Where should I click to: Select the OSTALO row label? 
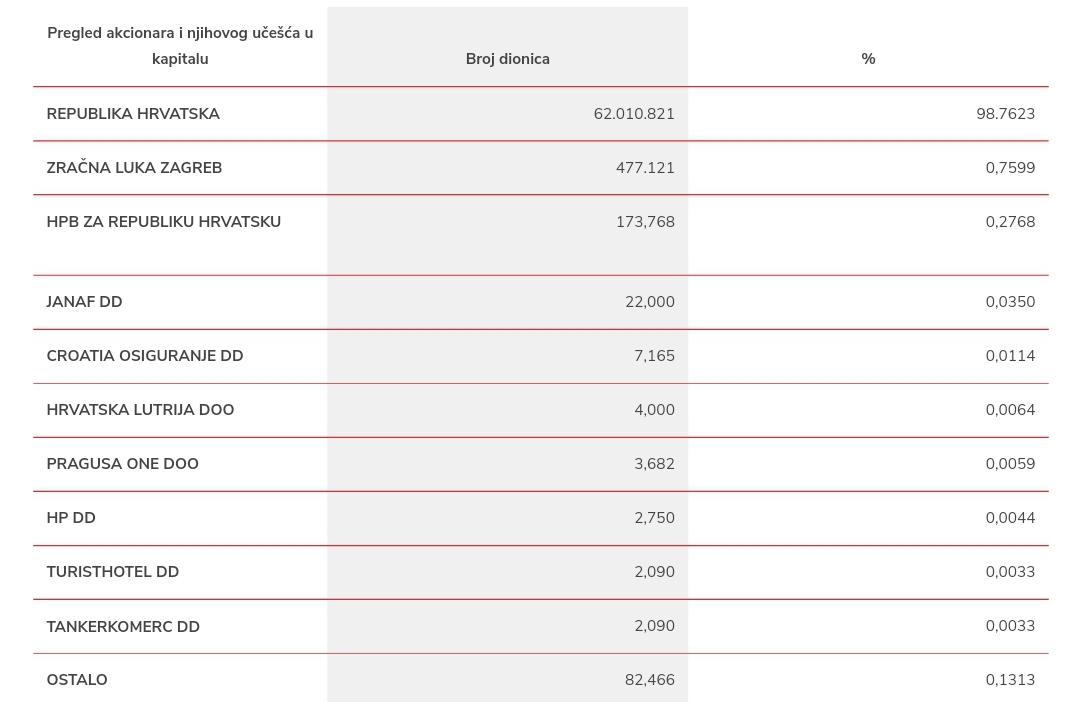pos(77,680)
